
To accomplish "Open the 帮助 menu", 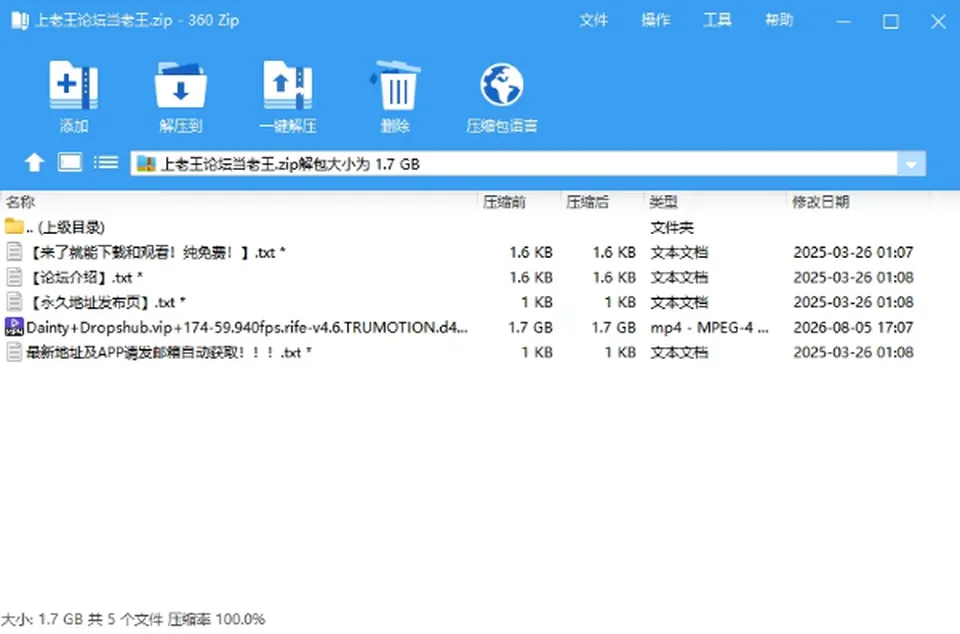I will 779,20.
